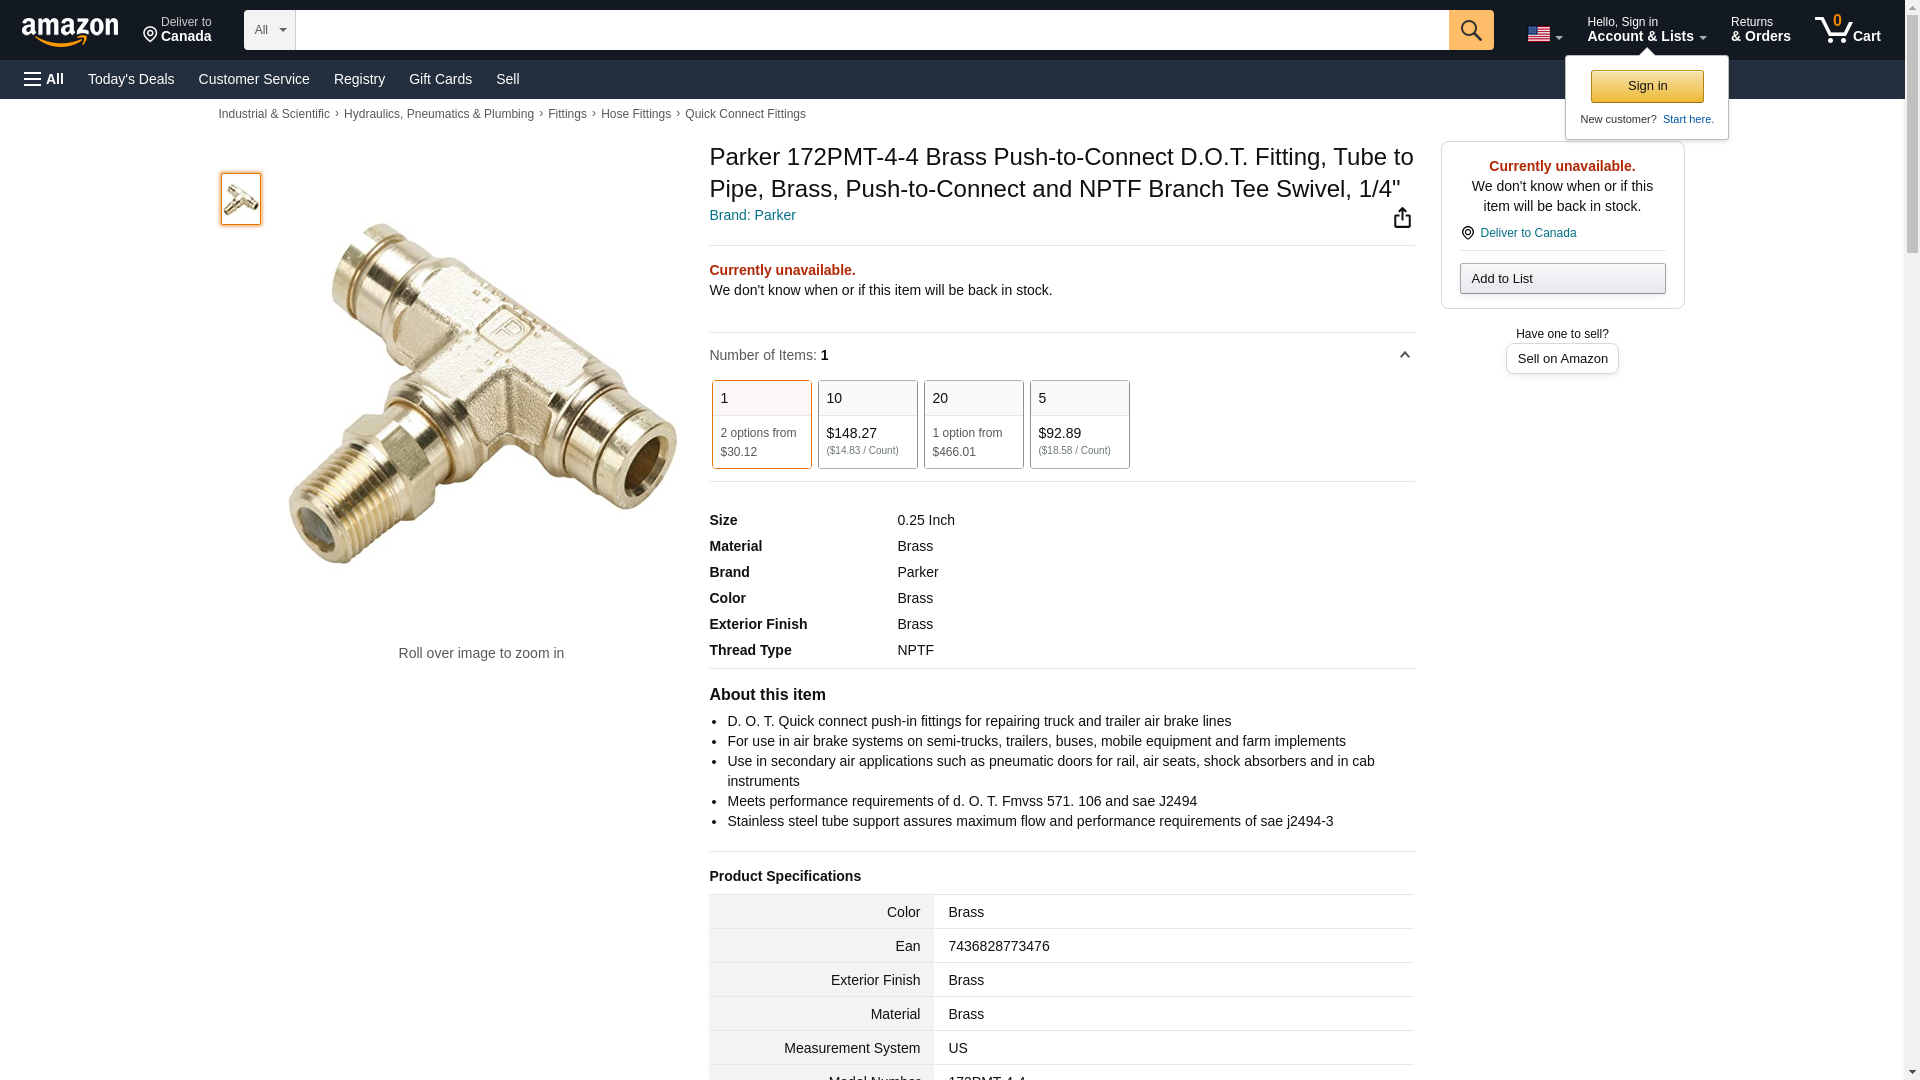
Task: Open the shopping cart
Action: 1847,30
